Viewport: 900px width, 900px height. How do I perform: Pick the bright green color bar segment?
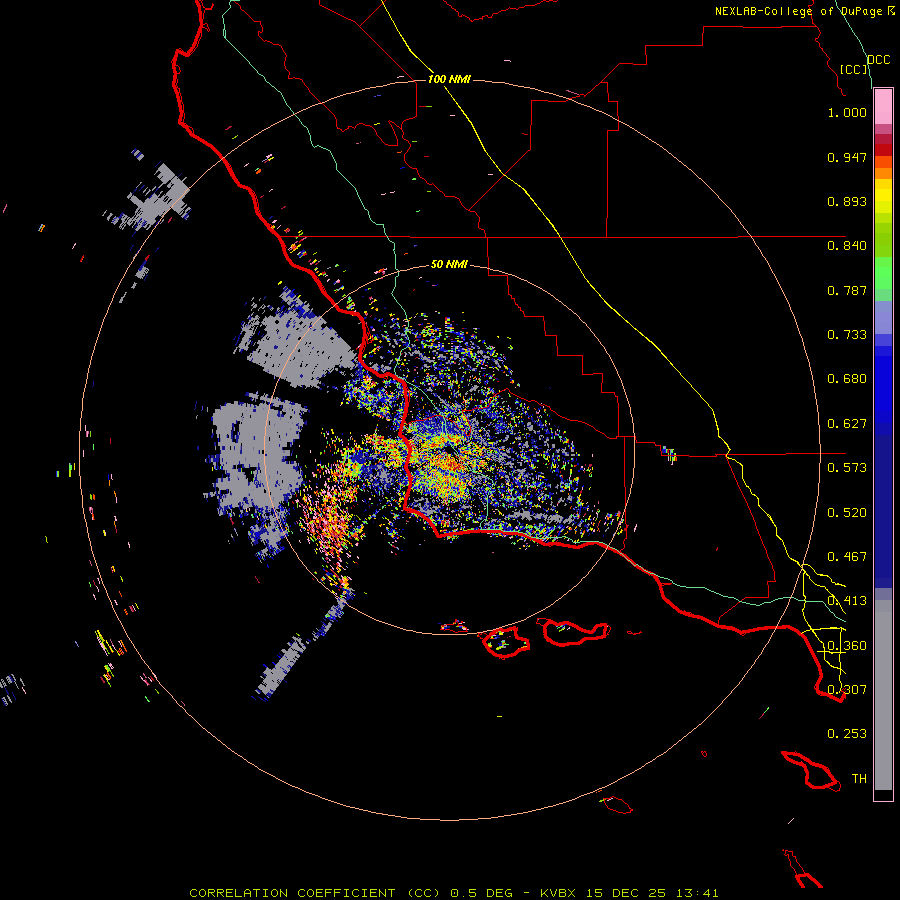coord(883,273)
